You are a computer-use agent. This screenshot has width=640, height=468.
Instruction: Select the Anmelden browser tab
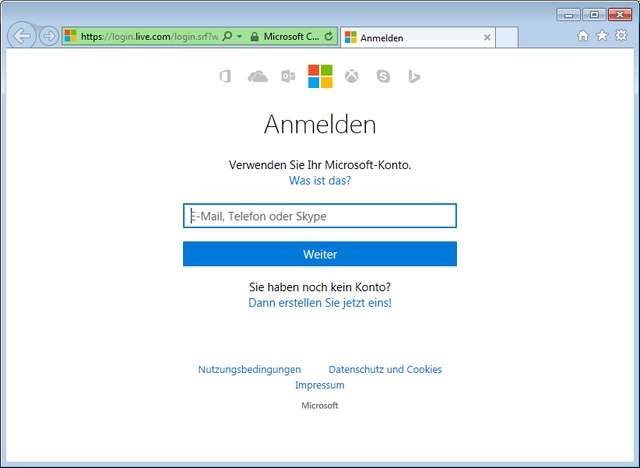[x=417, y=38]
